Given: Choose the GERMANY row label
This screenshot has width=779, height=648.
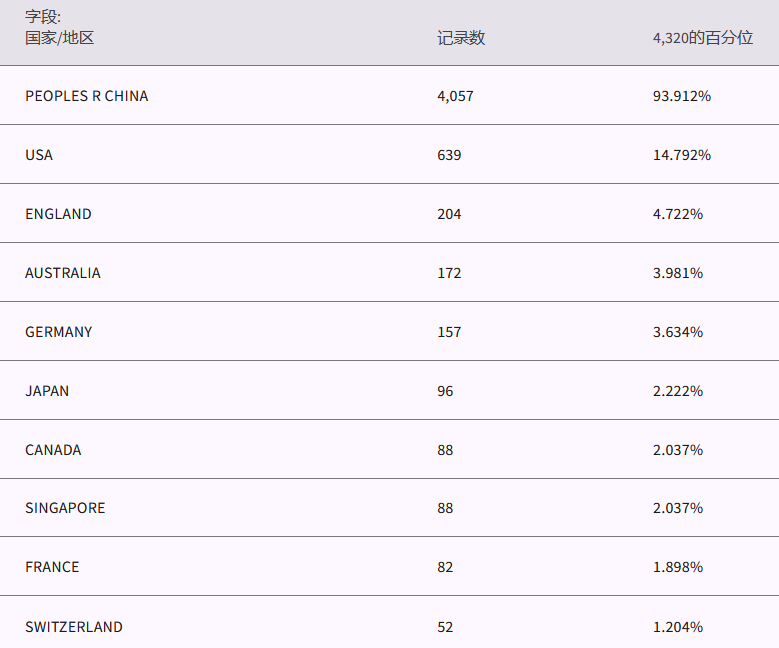Looking at the screenshot, I should coord(59,332).
